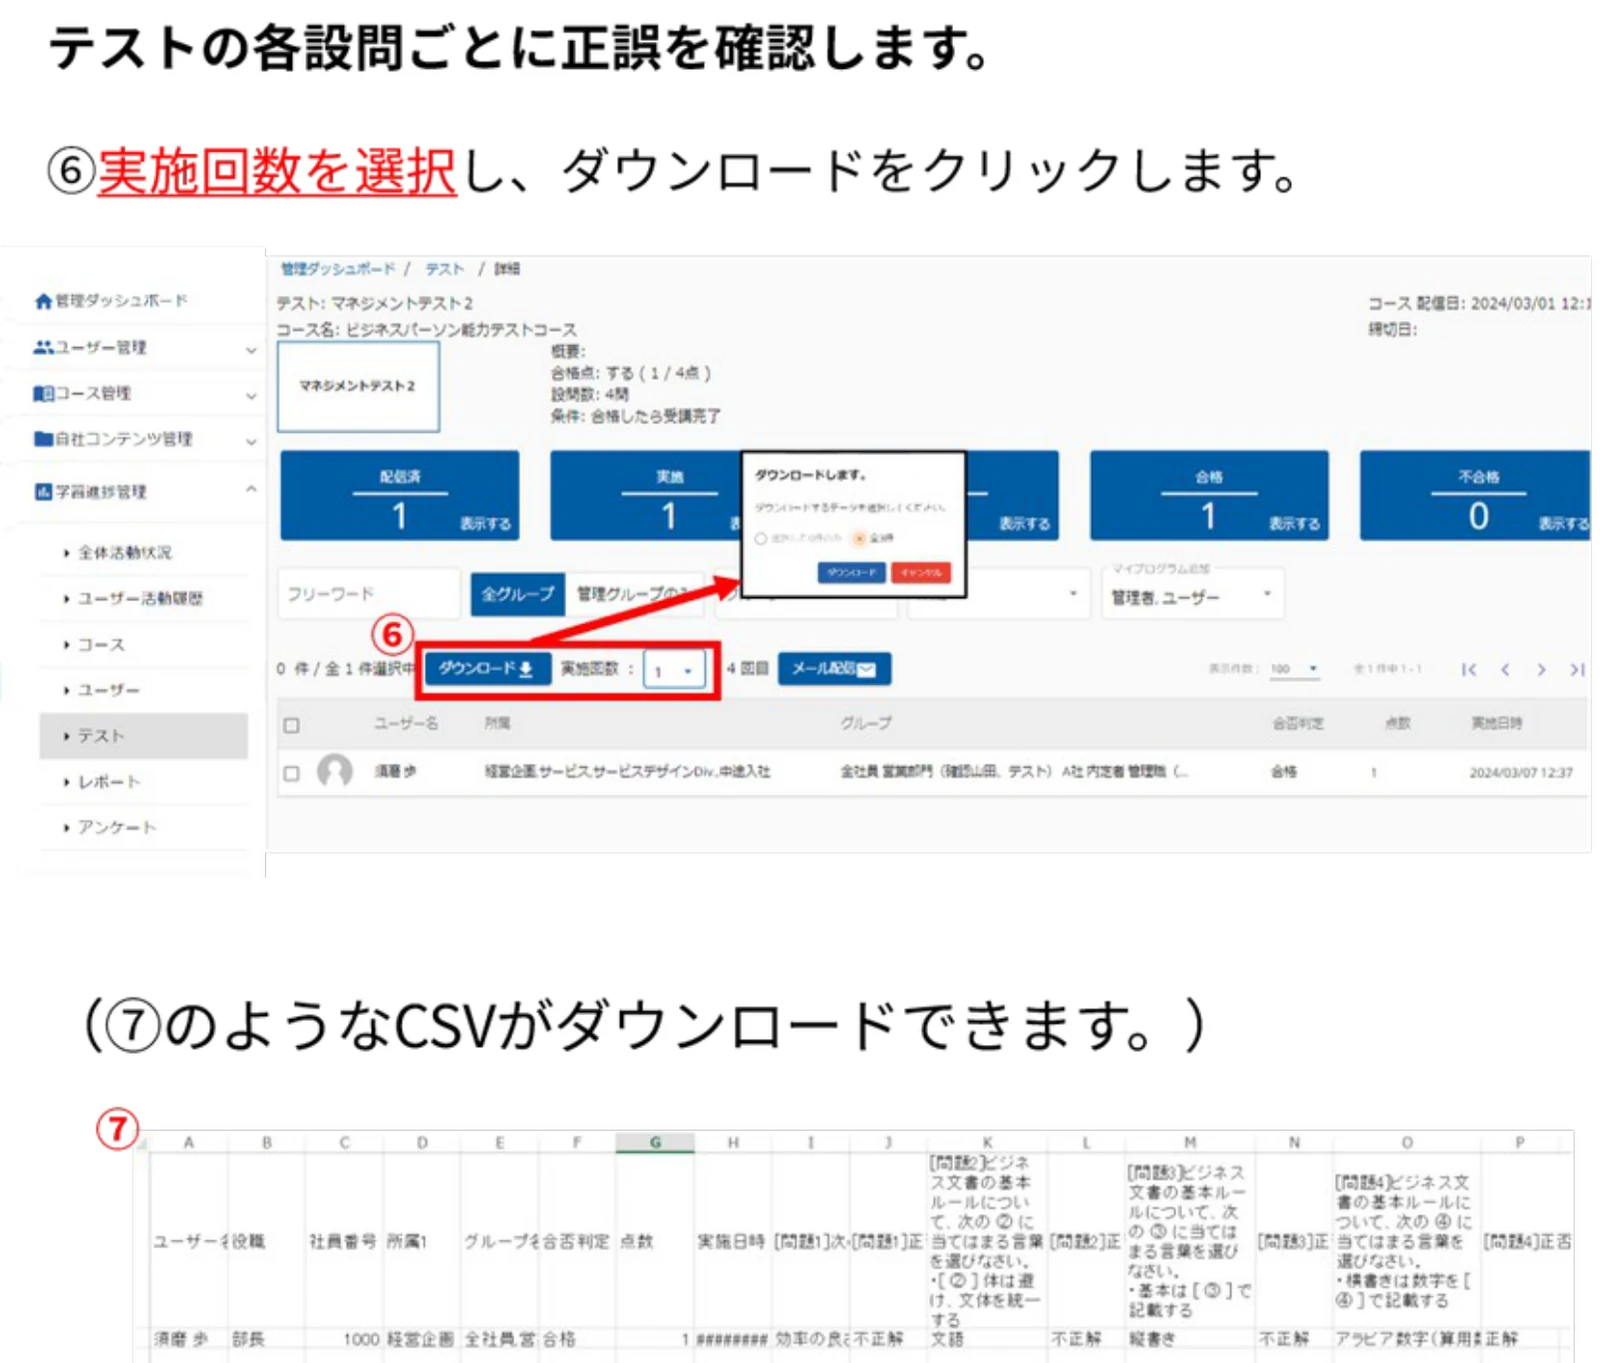
Task: Select the first radio option in download dialog
Action: 761,538
